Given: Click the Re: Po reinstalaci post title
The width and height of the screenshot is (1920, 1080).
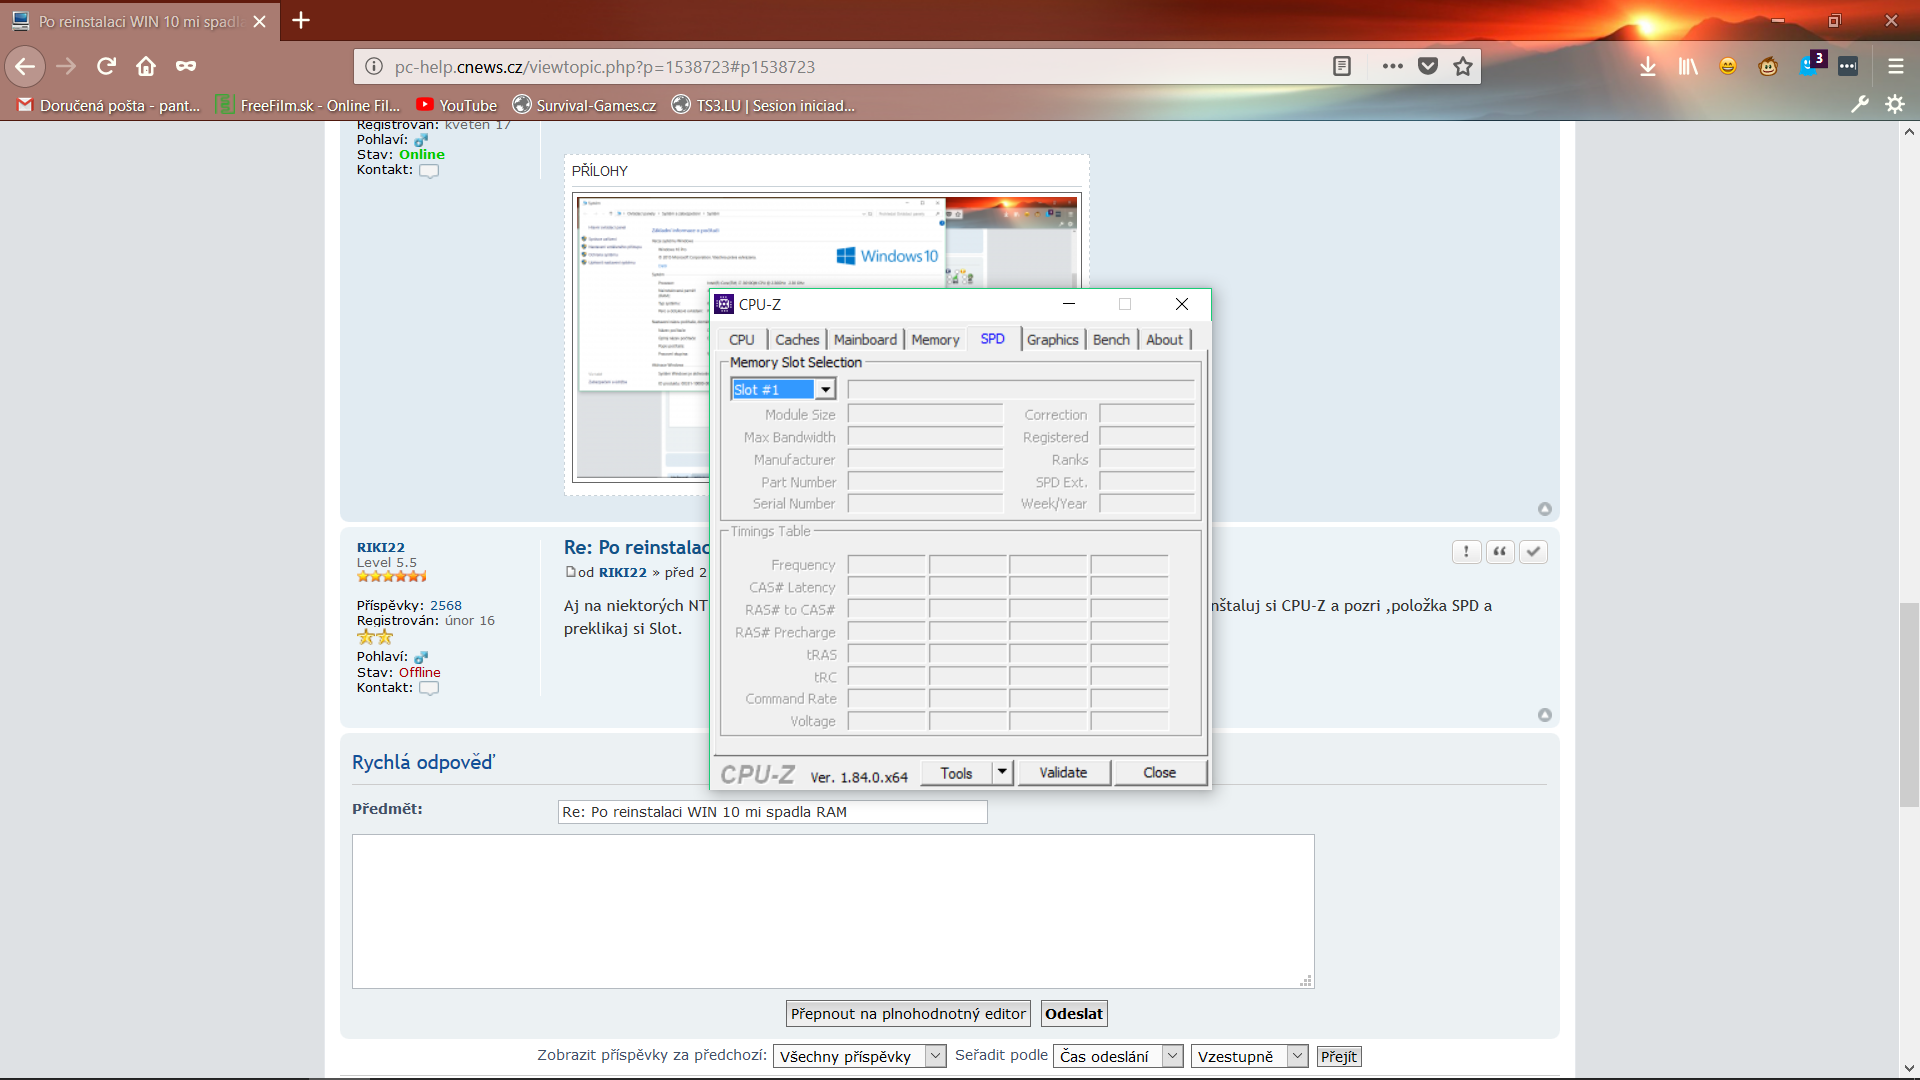Looking at the screenshot, I should coord(636,548).
